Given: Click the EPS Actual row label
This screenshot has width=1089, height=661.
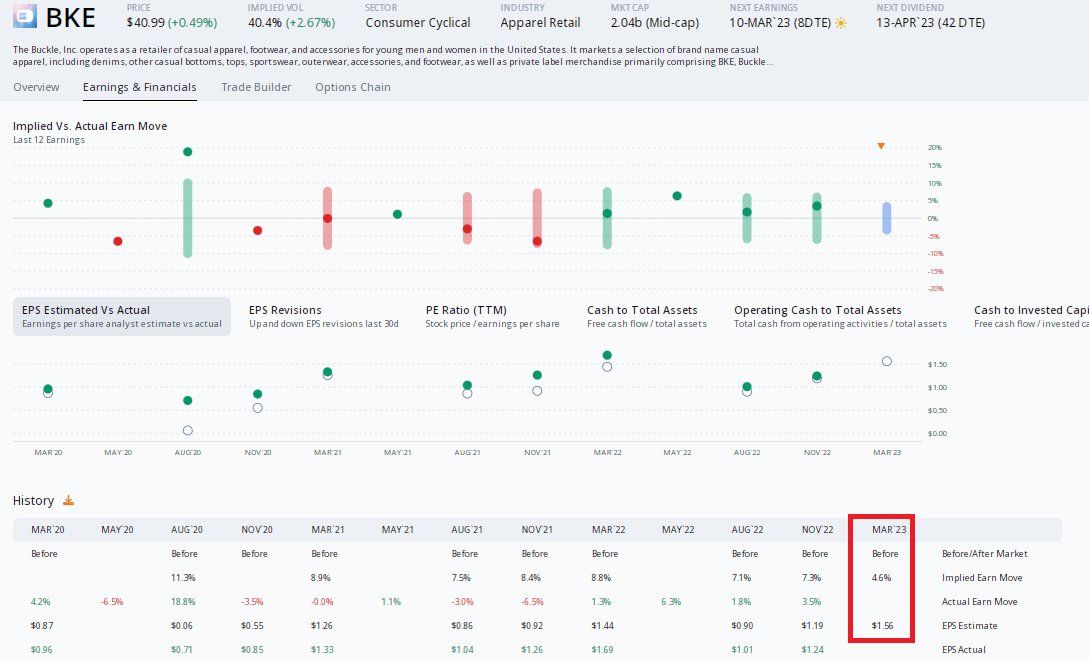Looking at the screenshot, I should [x=963, y=650].
